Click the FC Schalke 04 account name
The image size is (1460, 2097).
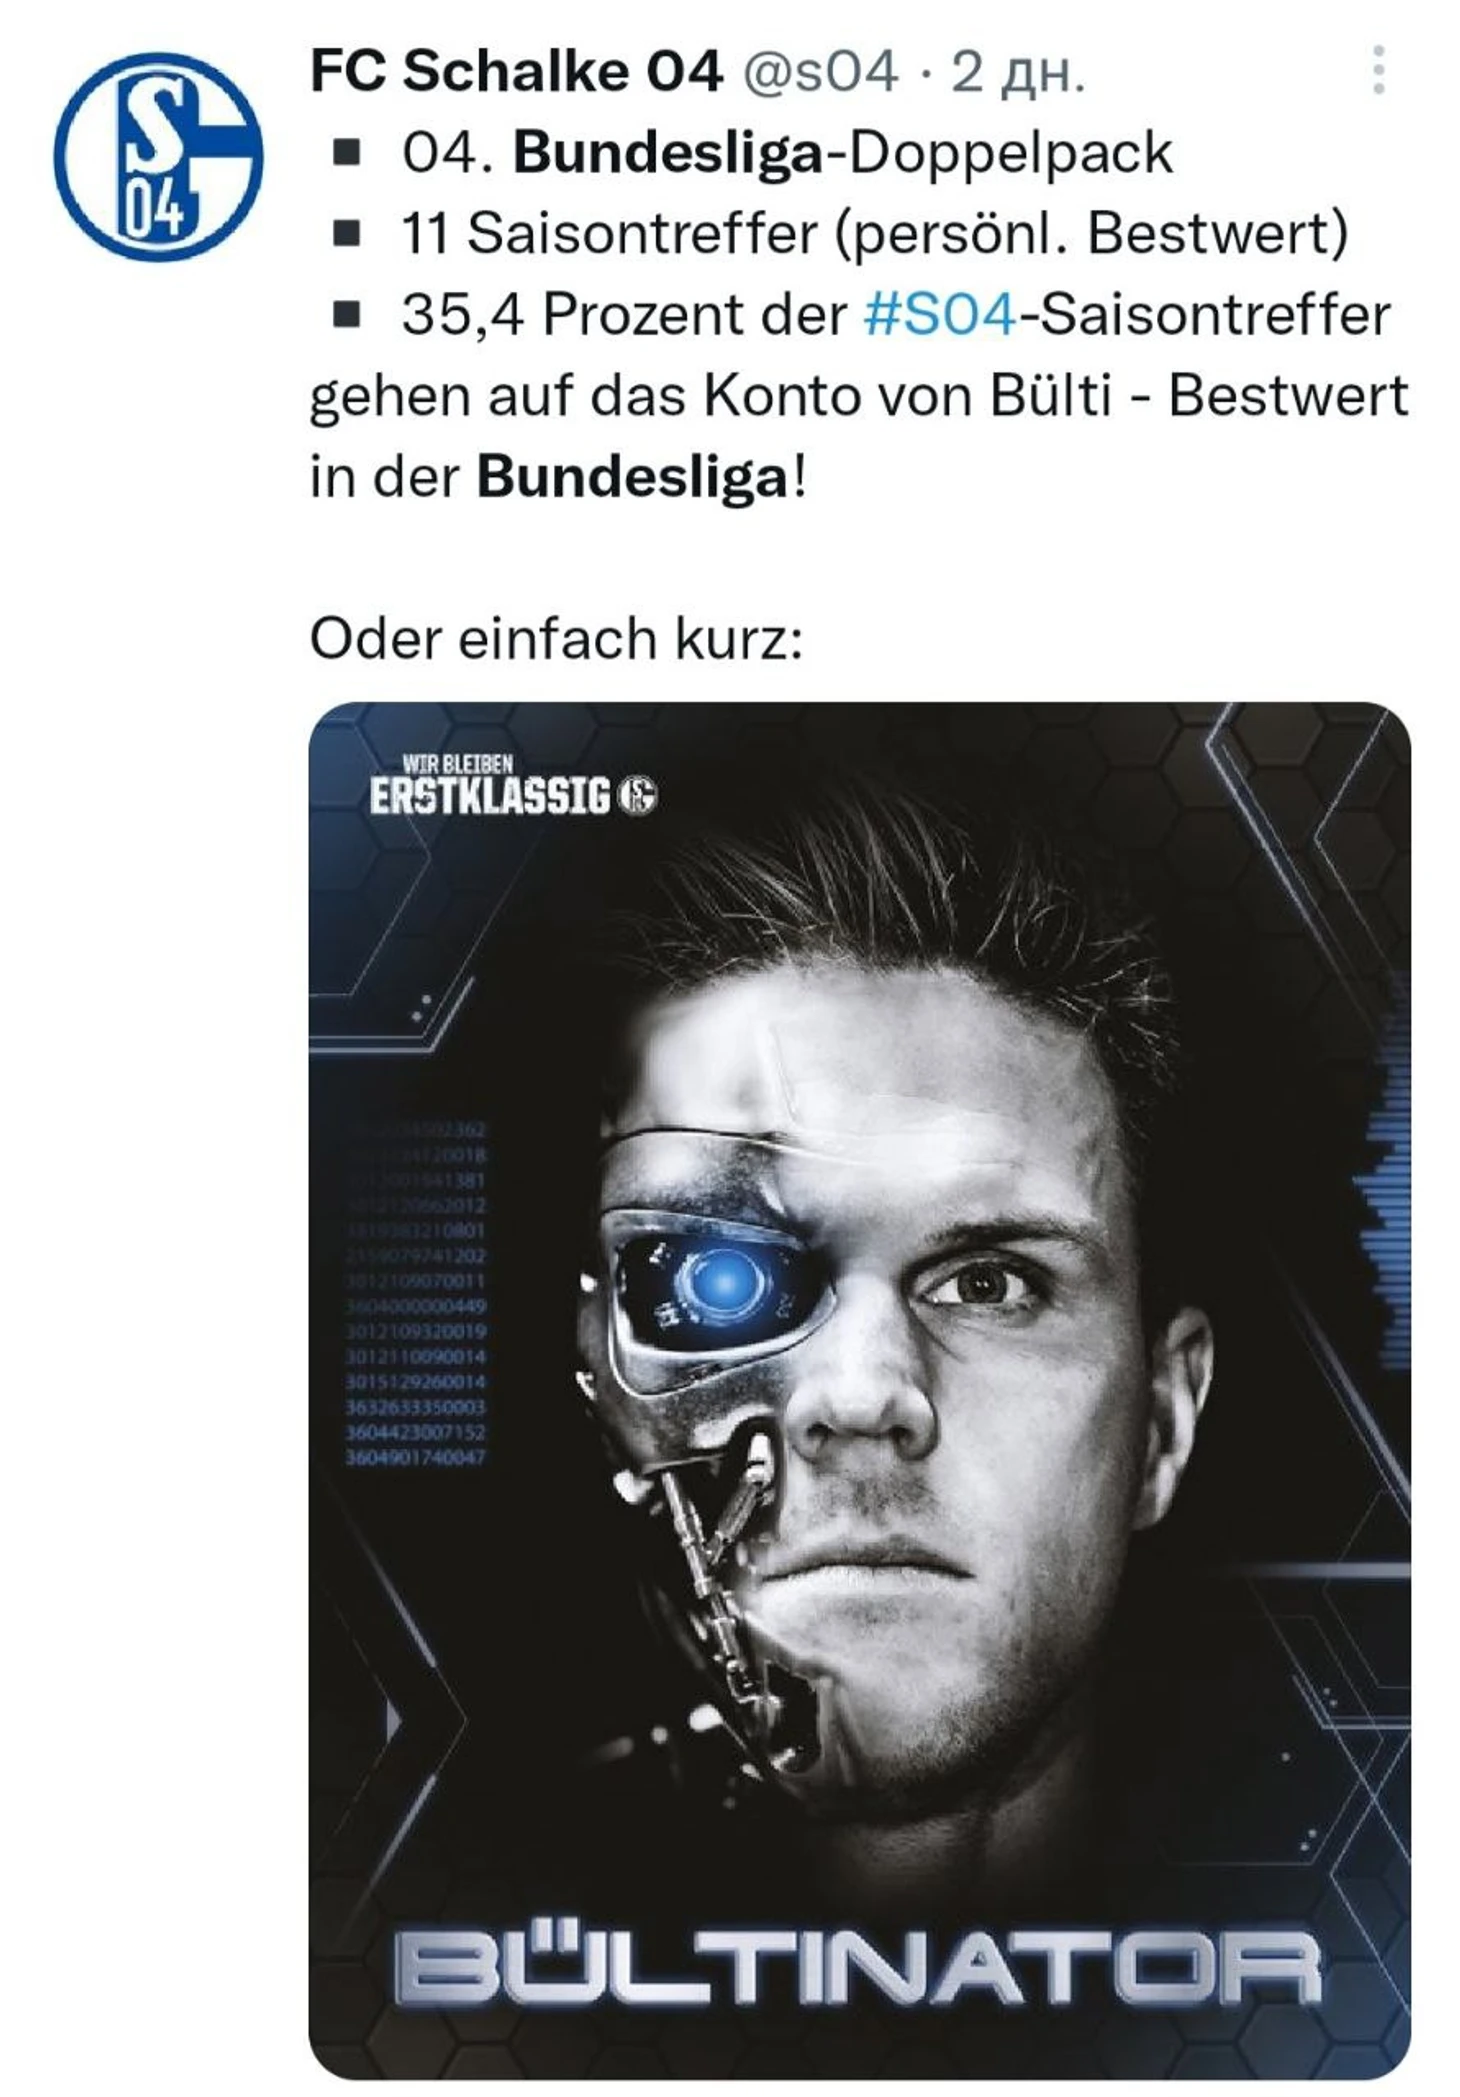click(516, 71)
